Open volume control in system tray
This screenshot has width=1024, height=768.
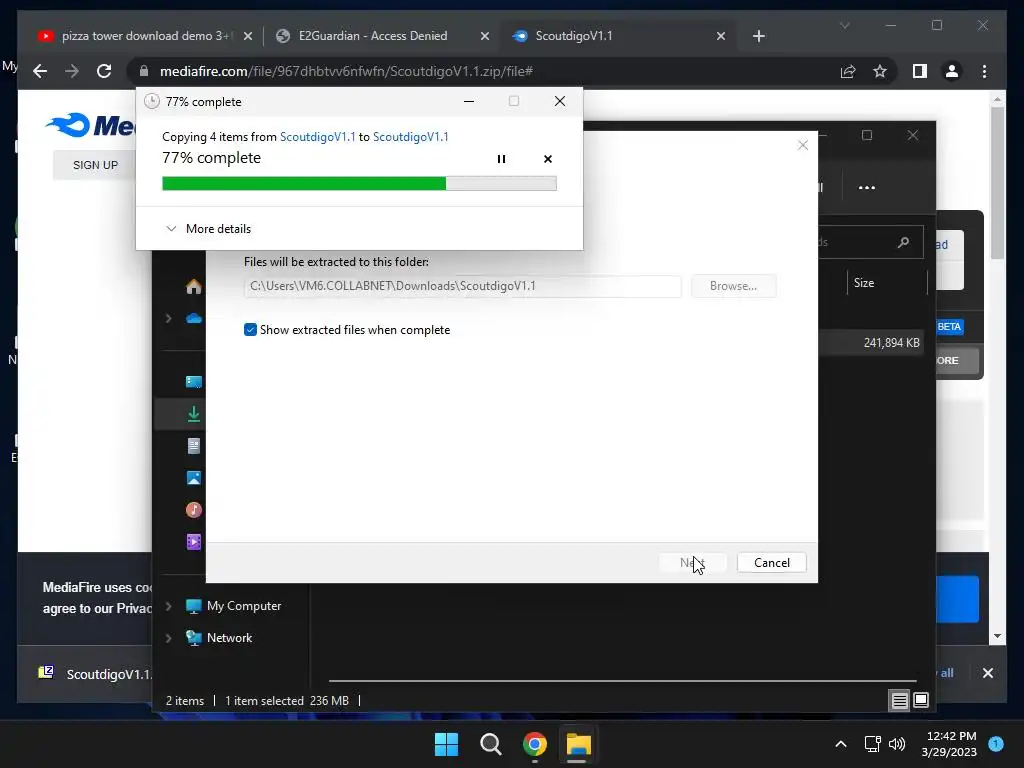897,744
